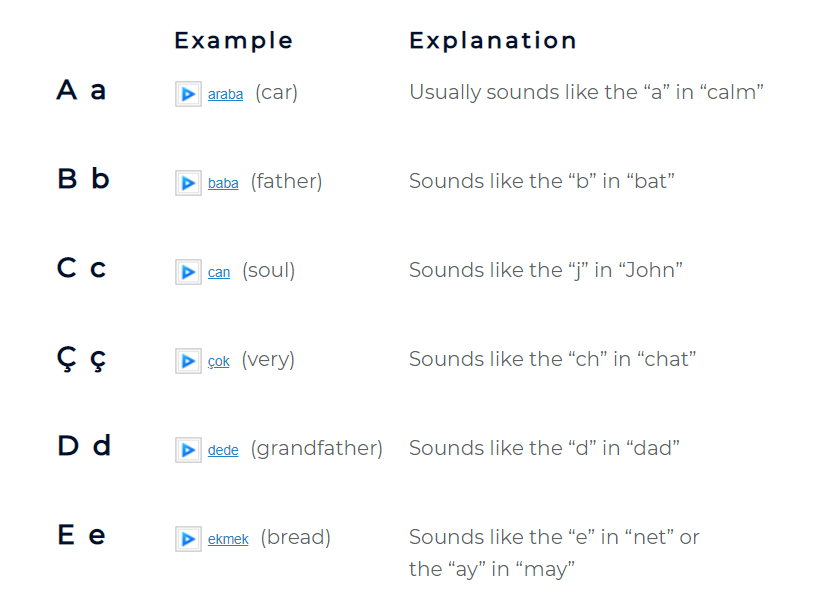The width and height of the screenshot is (824, 601).
Task: Play pronunciation of ekmek
Action: pyautogui.click(x=188, y=539)
